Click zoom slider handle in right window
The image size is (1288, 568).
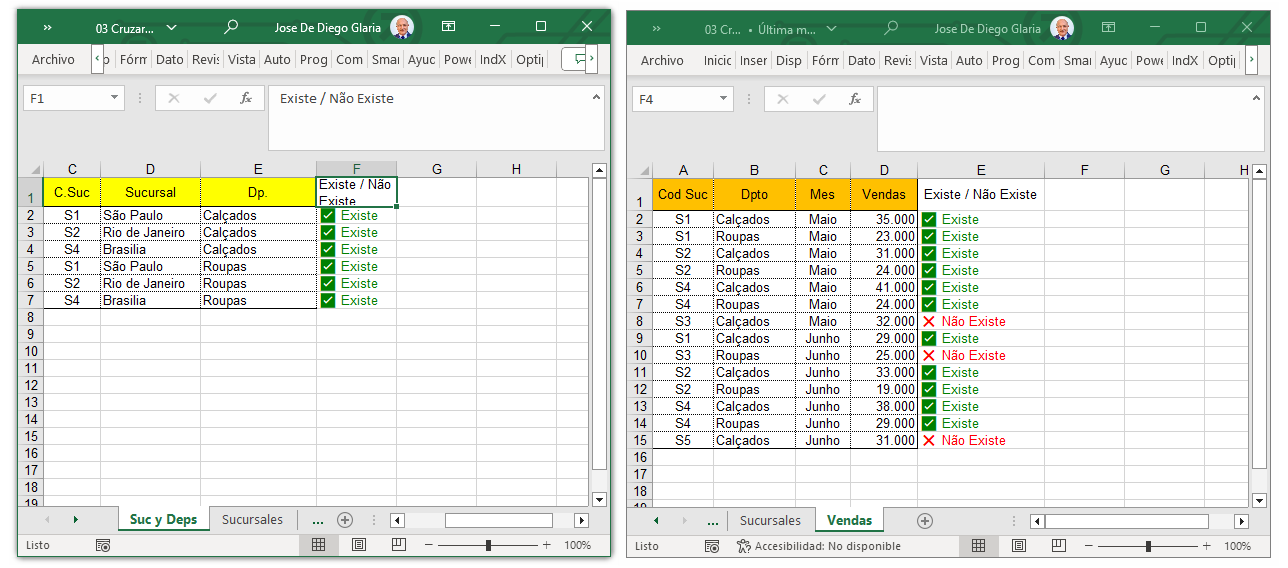(1148, 546)
